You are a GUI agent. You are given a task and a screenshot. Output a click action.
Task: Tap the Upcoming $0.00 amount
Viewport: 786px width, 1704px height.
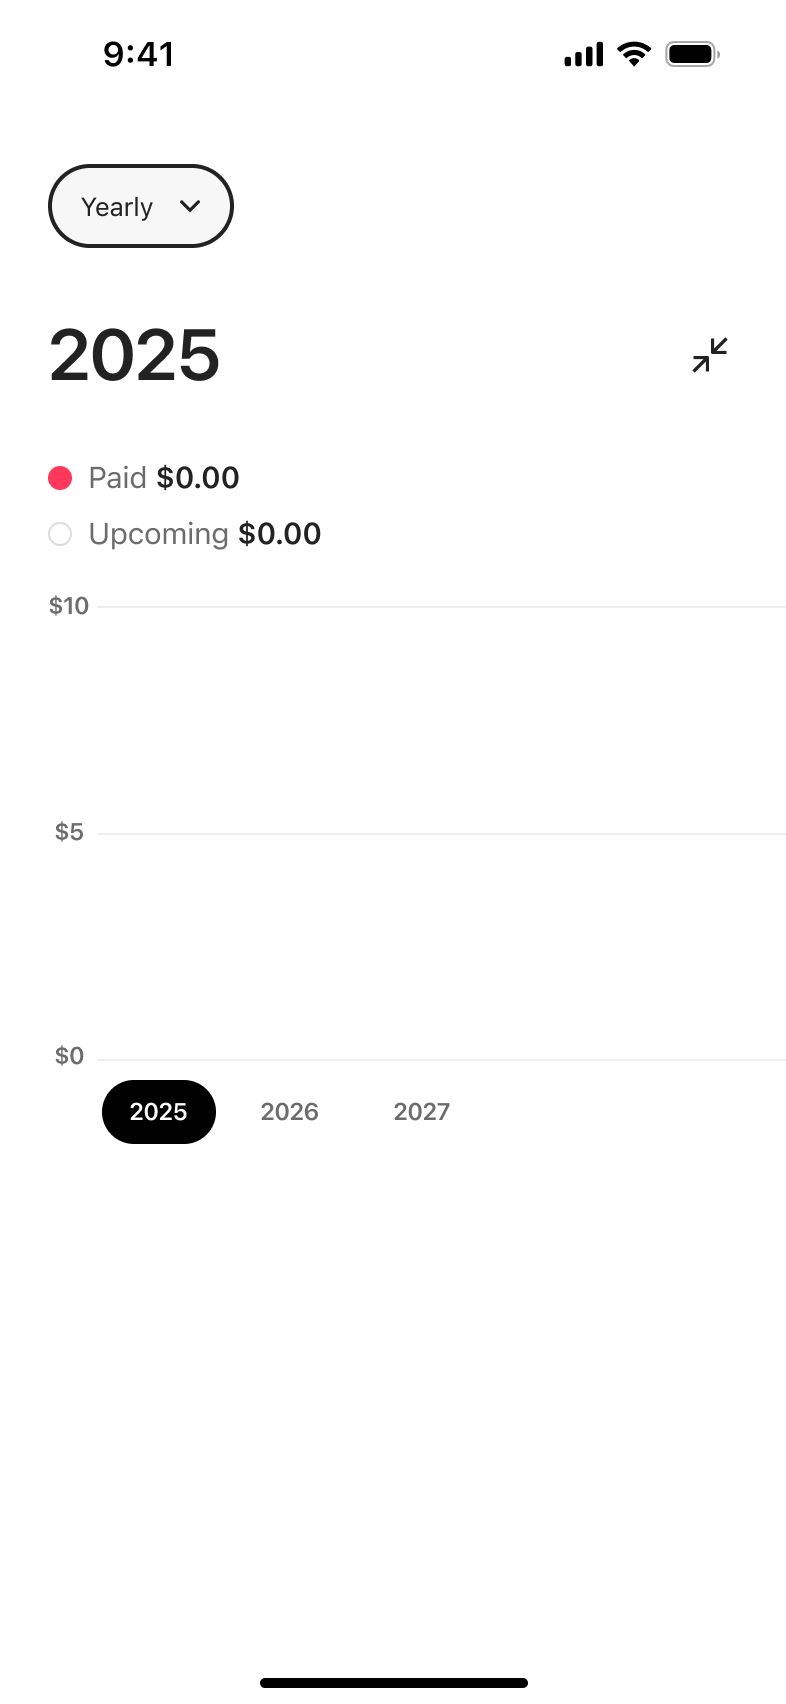pos(280,534)
